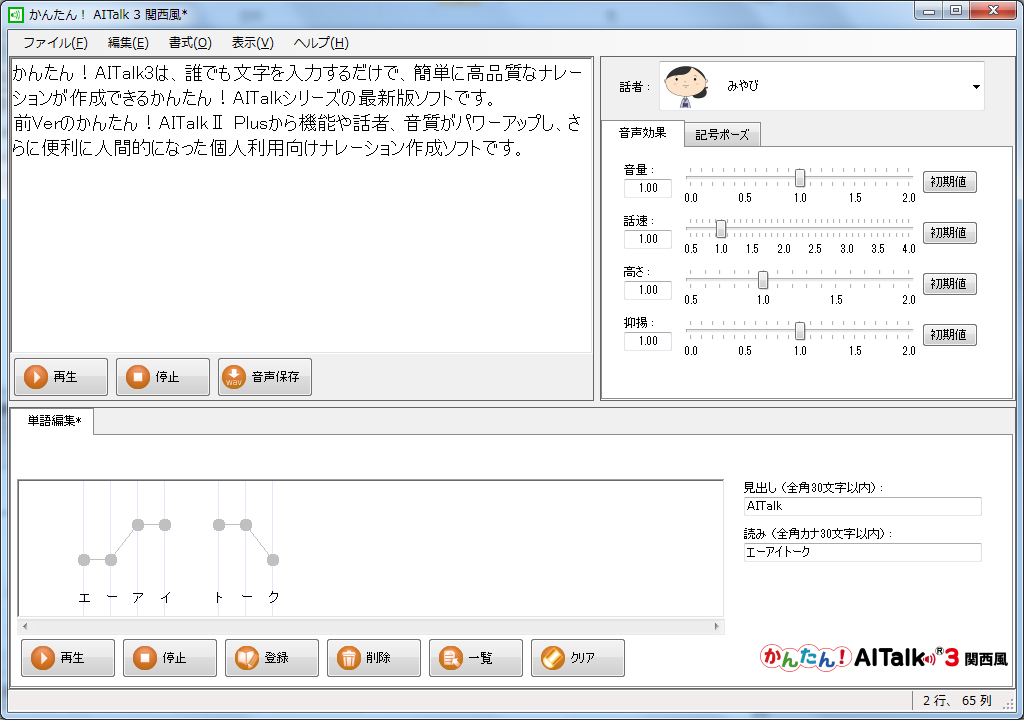Click the book icon on the 登録 button

tap(247, 658)
